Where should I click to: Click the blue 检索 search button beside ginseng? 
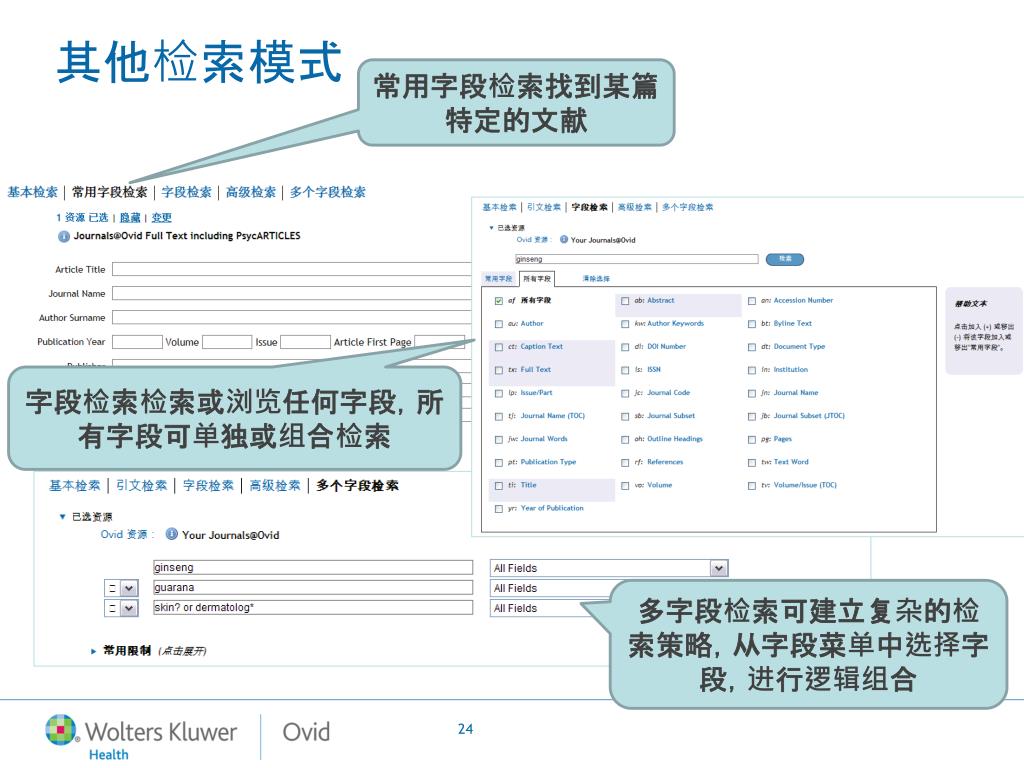pos(784,259)
